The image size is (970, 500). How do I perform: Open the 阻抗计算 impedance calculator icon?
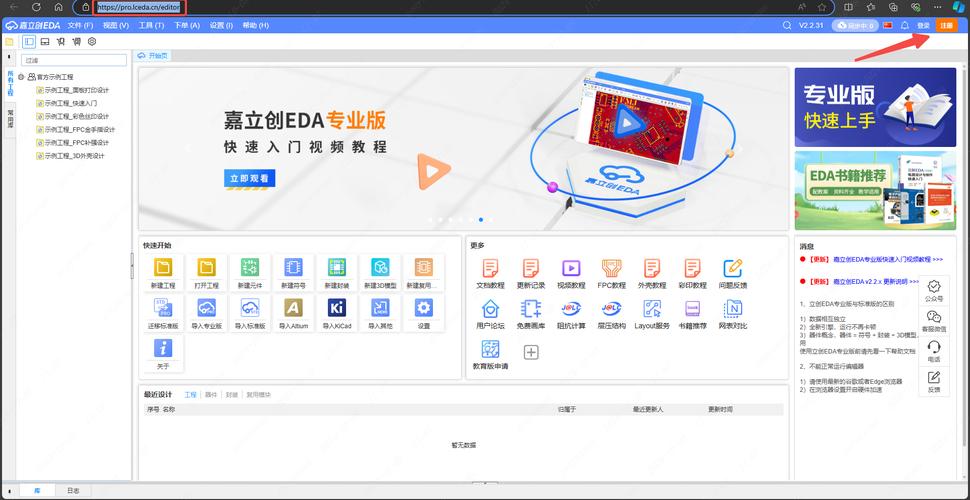pos(571,308)
